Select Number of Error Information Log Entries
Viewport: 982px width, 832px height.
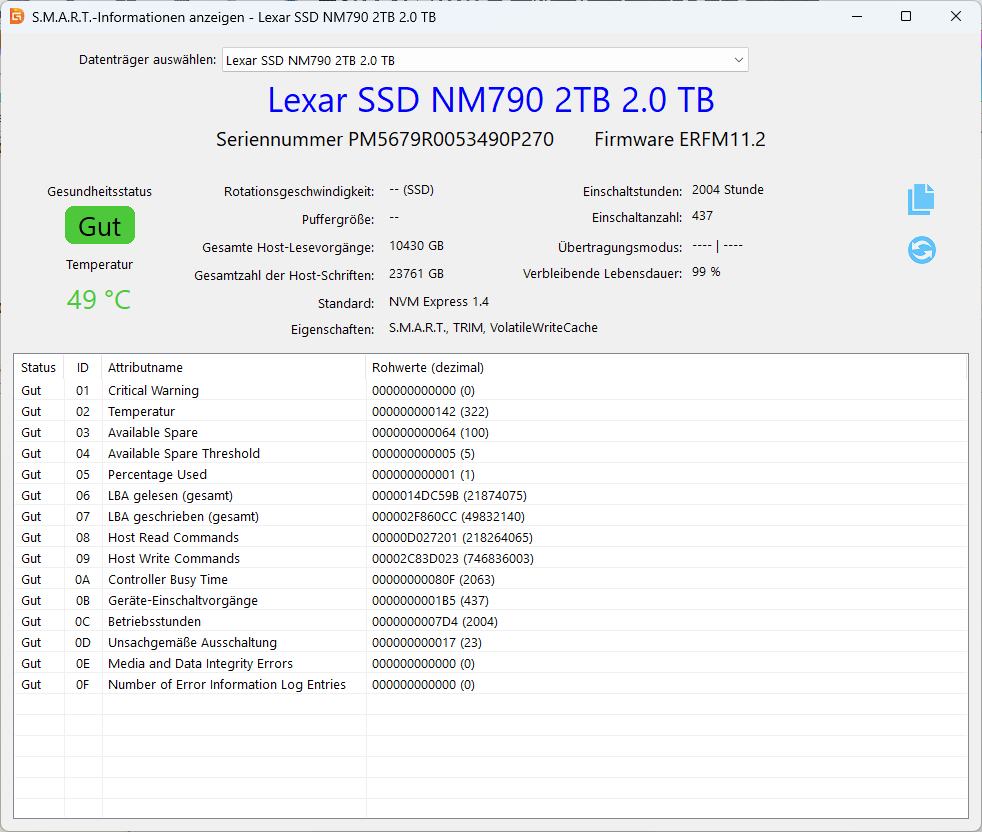pyautogui.click(x=490, y=685)
